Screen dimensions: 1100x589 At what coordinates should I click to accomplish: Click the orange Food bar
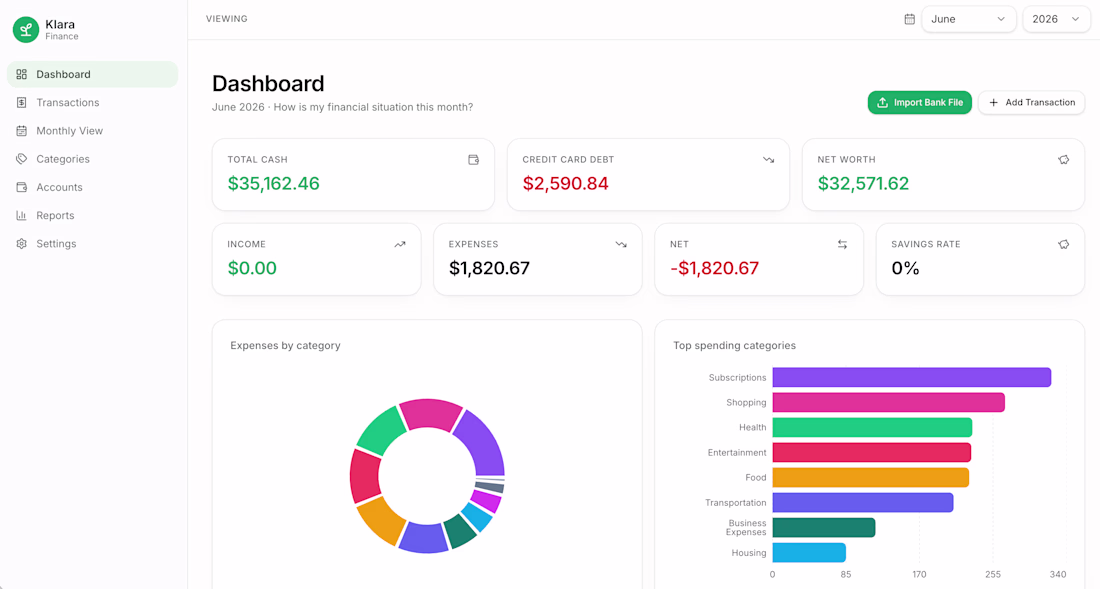(x=871, y=478)
